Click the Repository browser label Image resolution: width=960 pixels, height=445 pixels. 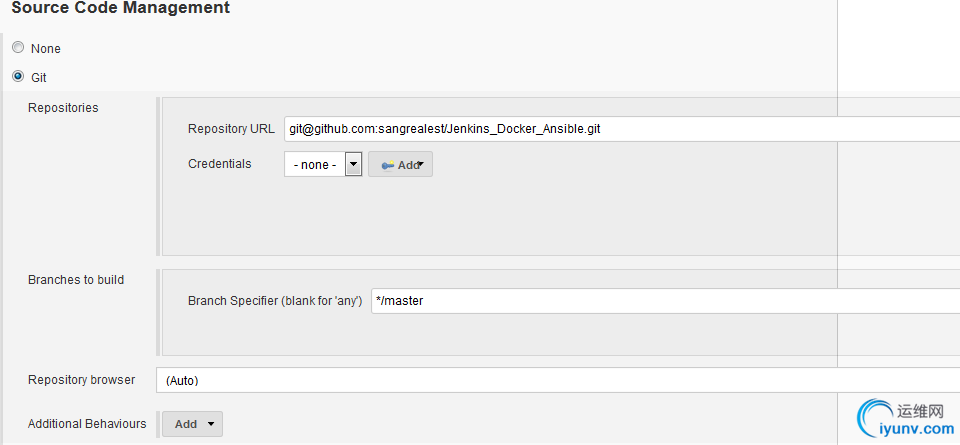[x=81, y=380]
